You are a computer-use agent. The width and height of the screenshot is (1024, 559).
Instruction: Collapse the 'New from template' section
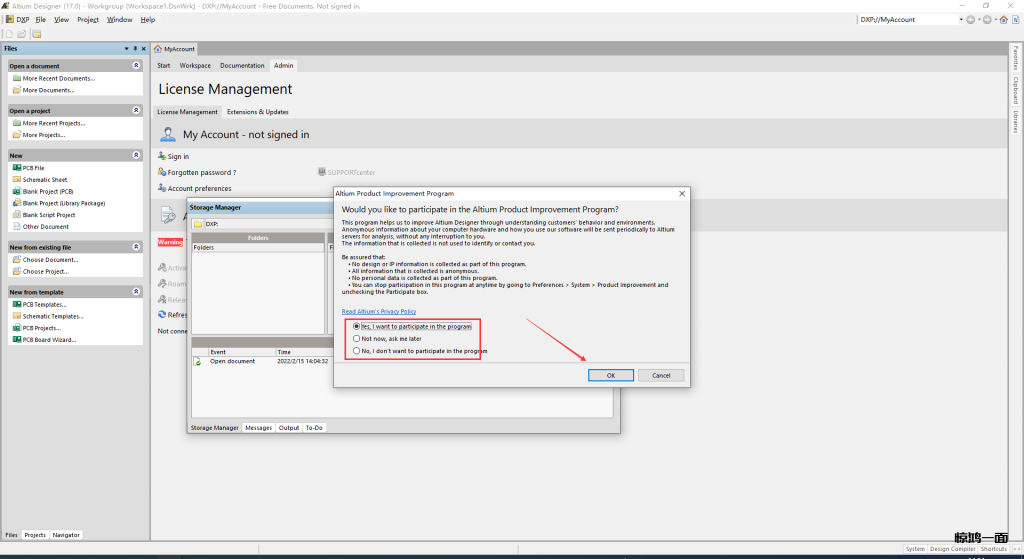136,292
